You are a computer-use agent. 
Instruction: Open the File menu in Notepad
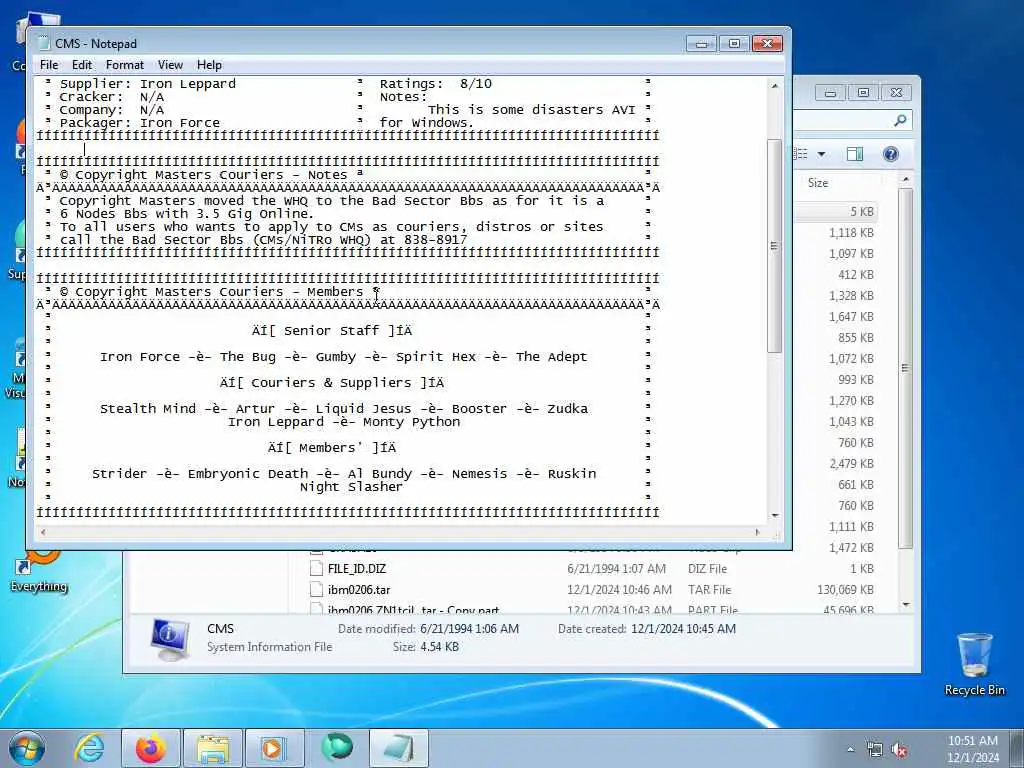48,65
